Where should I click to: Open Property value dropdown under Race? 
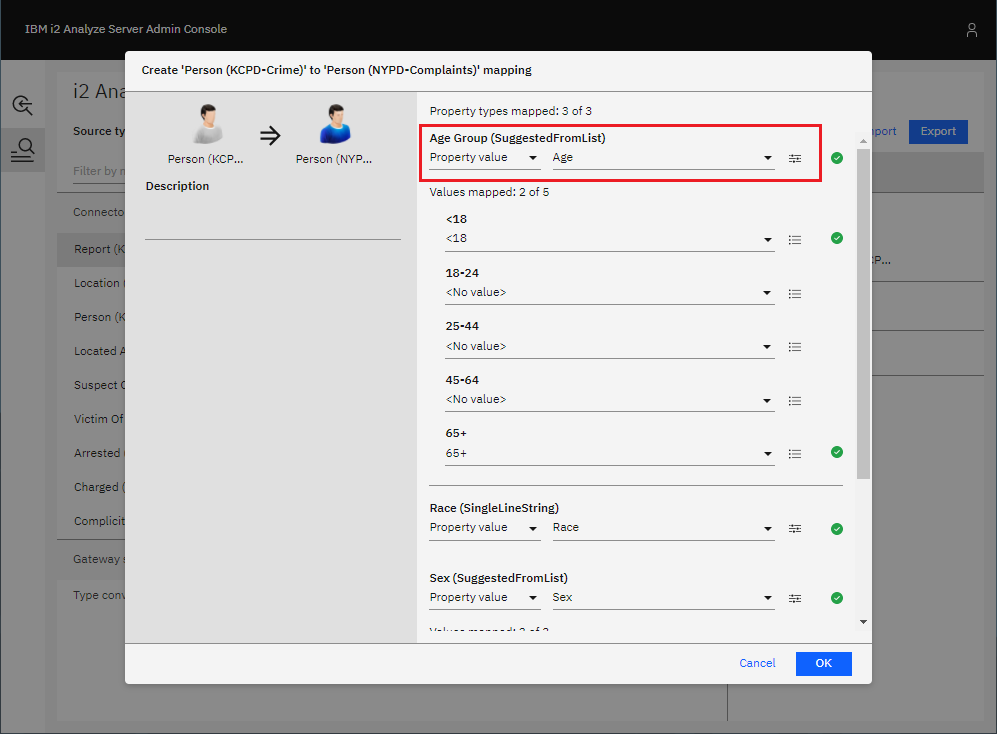coord(484,528)
